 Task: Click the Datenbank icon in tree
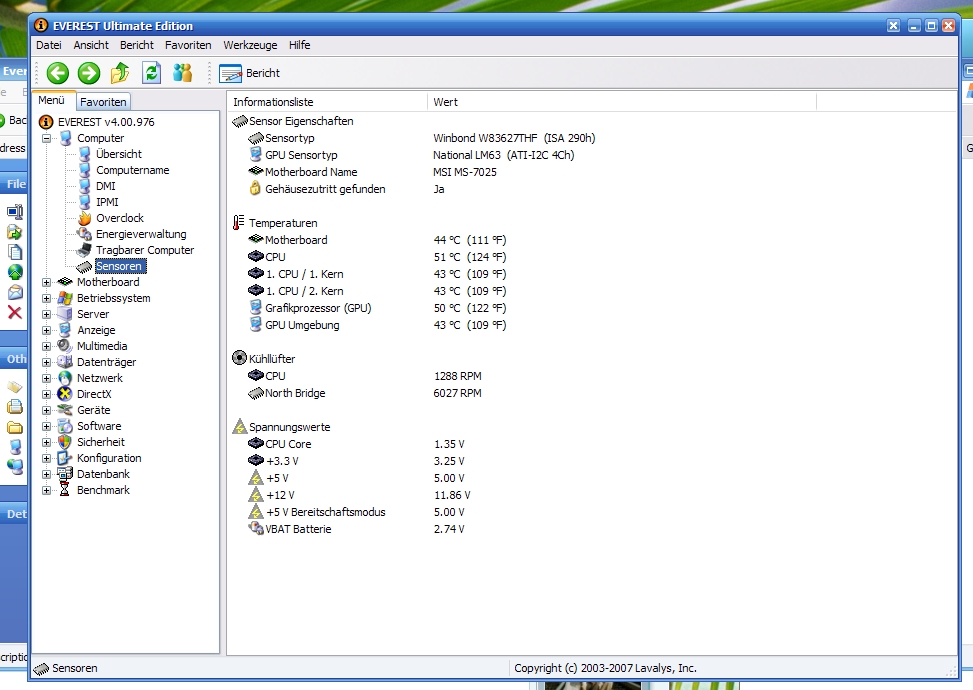click(x=65, y=474)
